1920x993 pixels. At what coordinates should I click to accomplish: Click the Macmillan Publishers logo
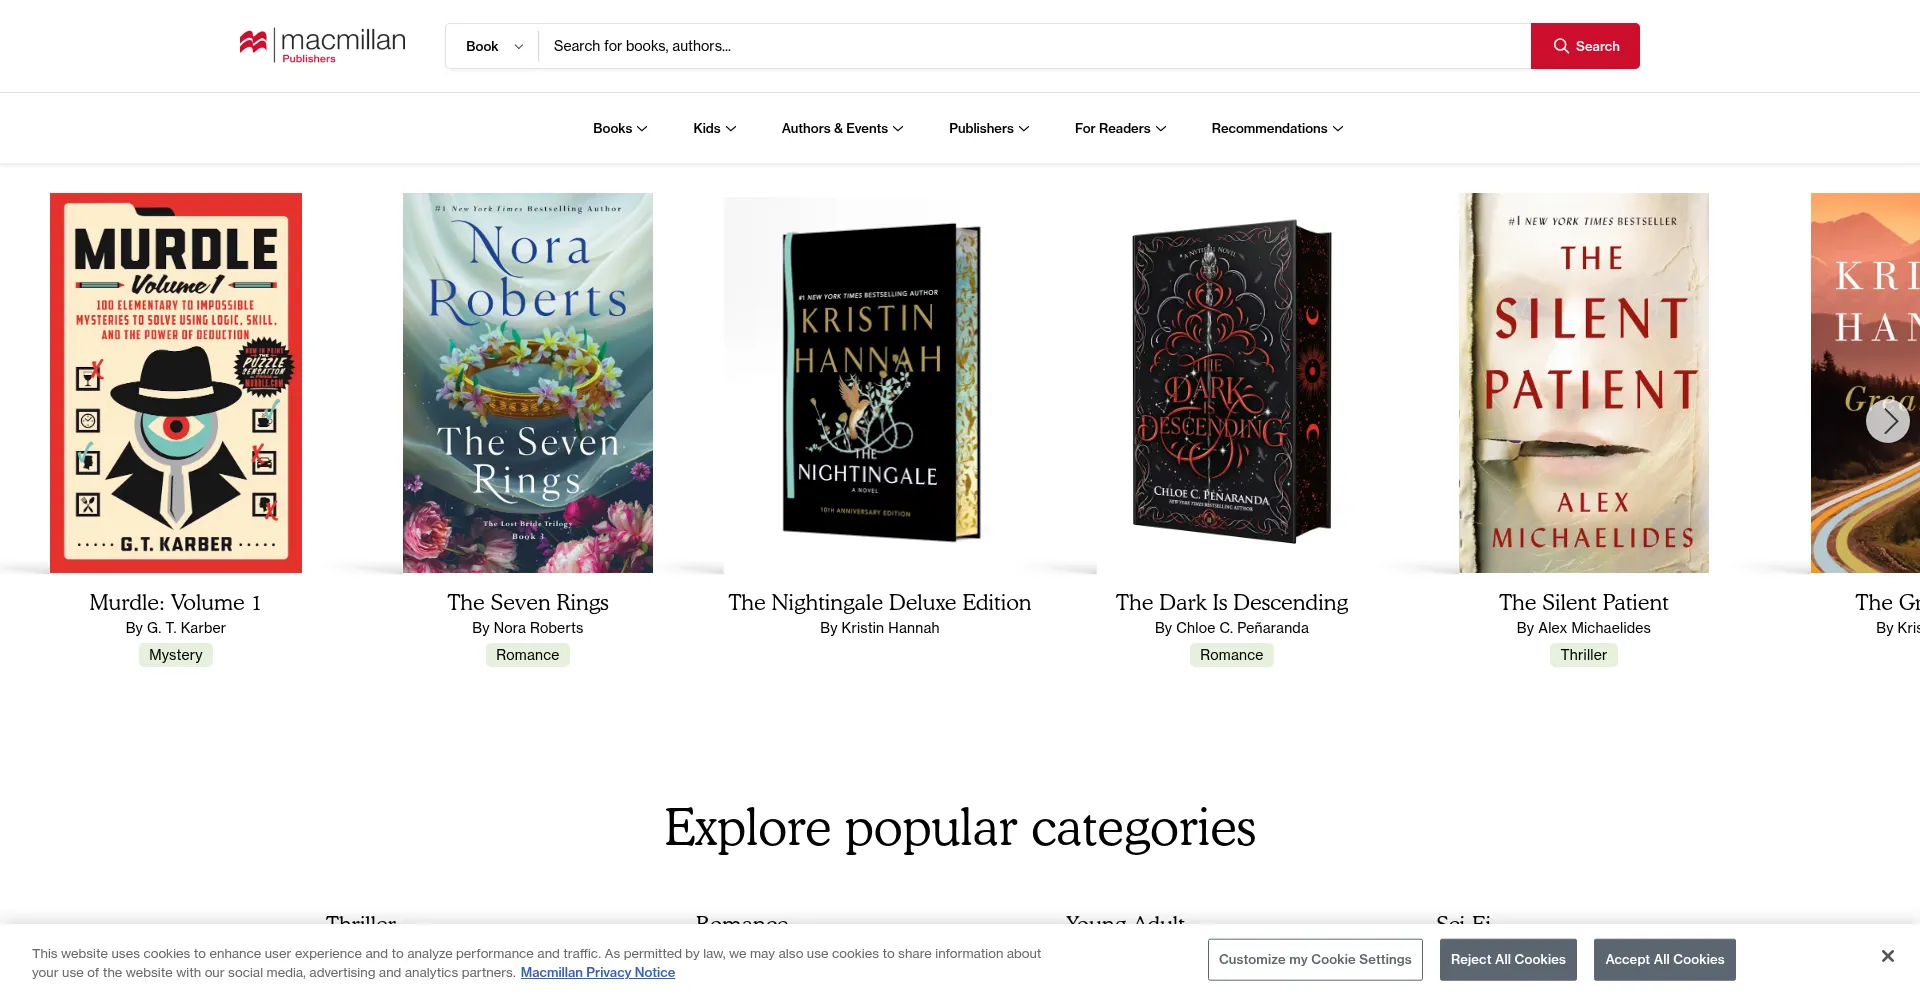[322, 45]
